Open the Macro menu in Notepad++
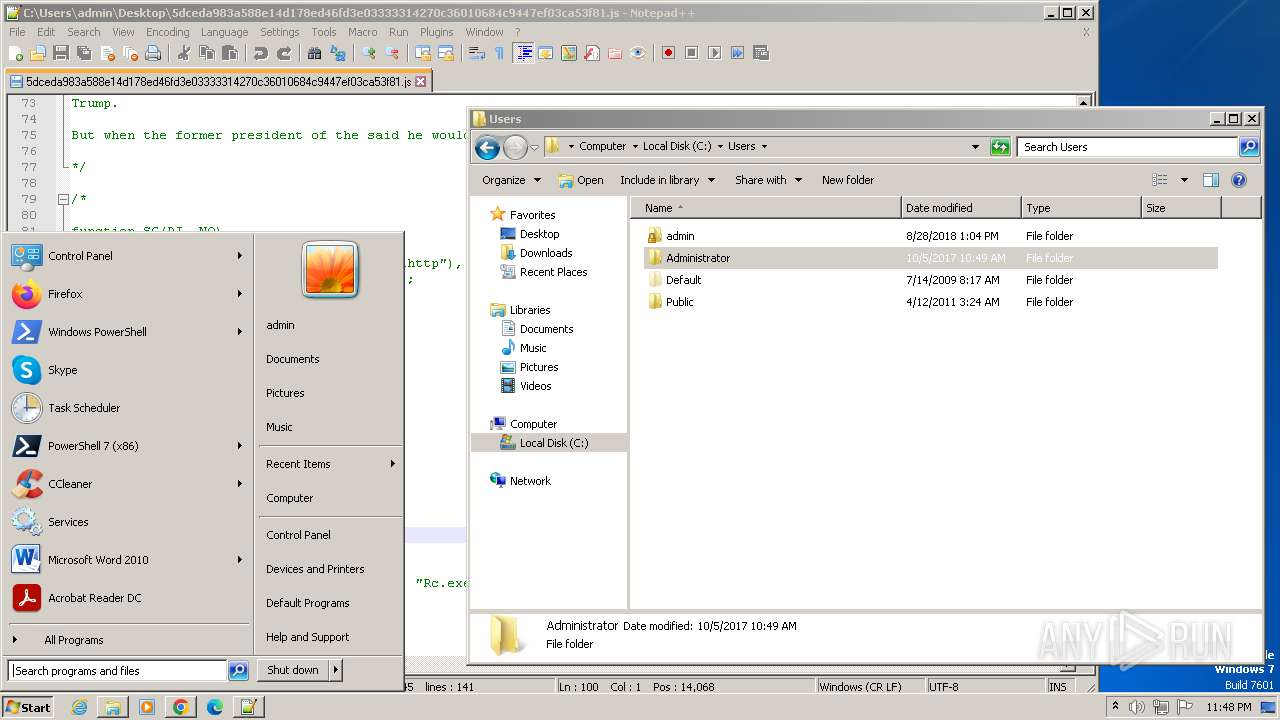Viewport: 1280px width, 720px height. pos(362,32)
